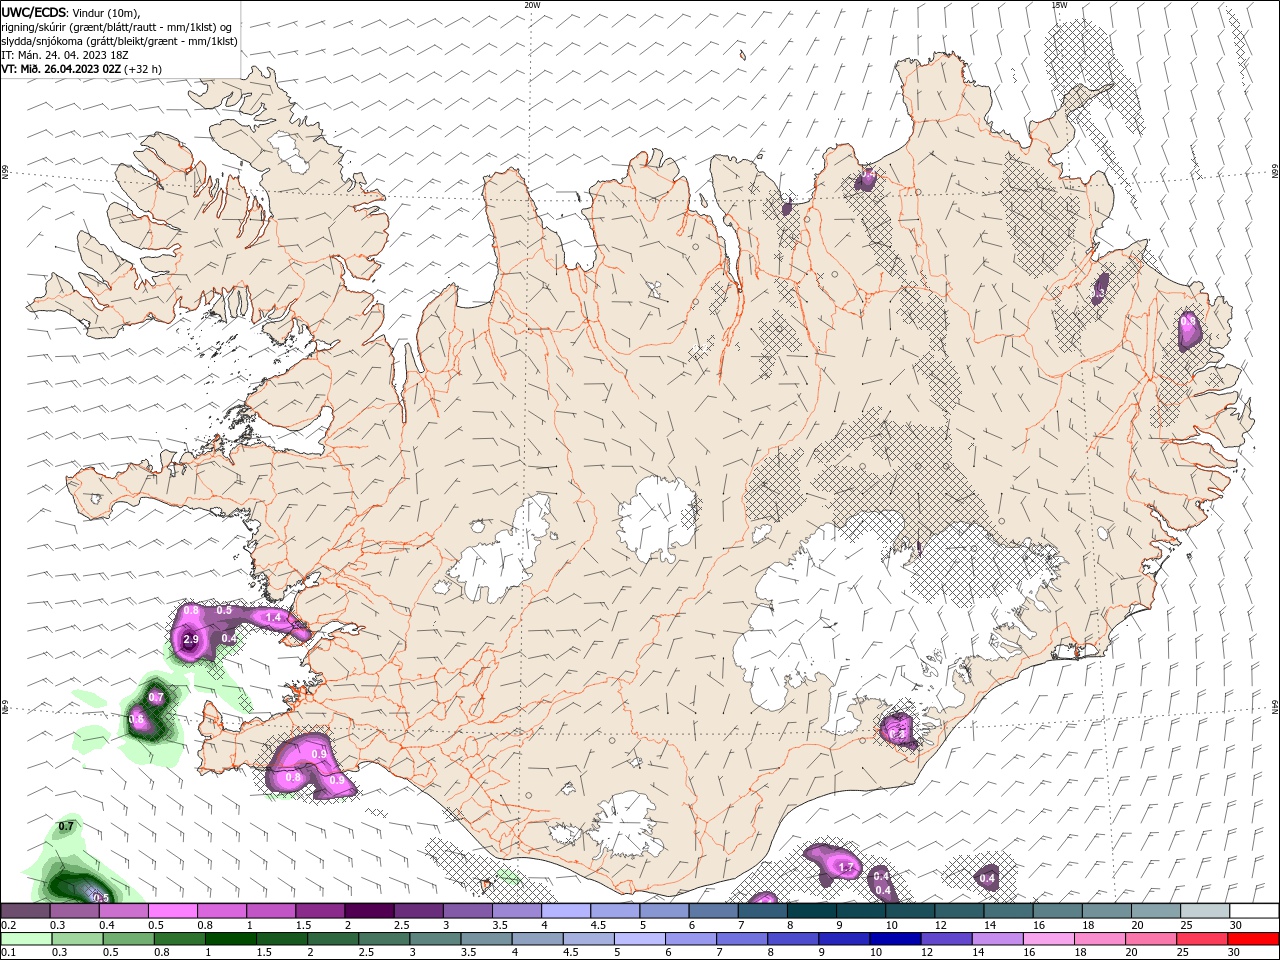Choose the dark purple snow swatch for 2–2.5 mm

point(369,911)
